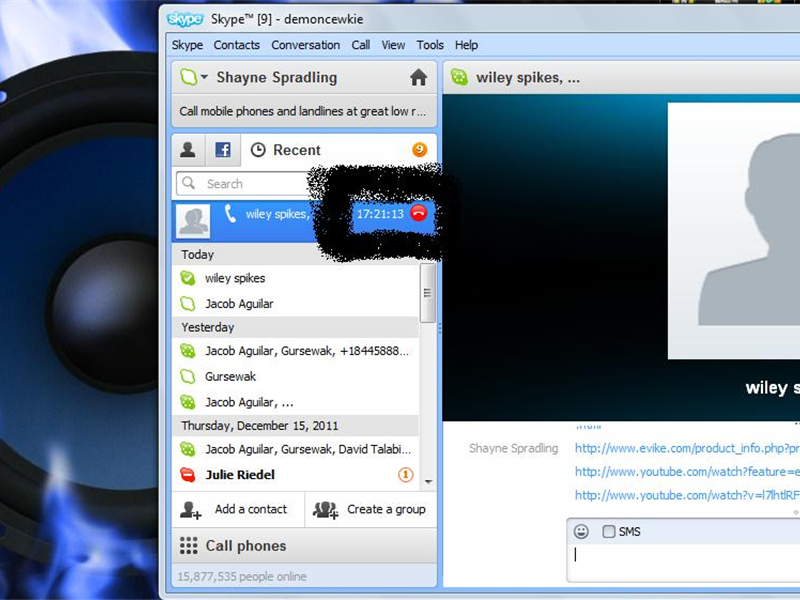Click the magnifier icon in the search box
Image resolution: width=800 pixels, height=600 pixels.
(189, 183)
